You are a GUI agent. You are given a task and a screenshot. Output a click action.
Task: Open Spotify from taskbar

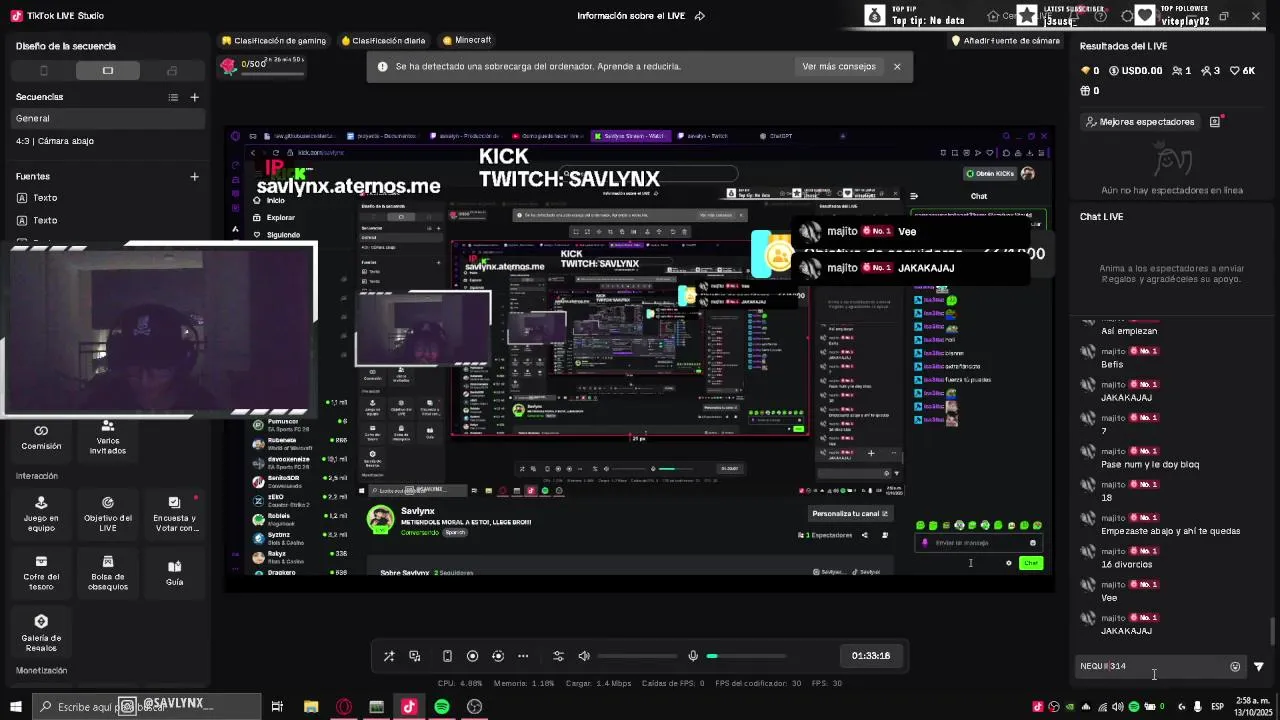tap(441, 707)
